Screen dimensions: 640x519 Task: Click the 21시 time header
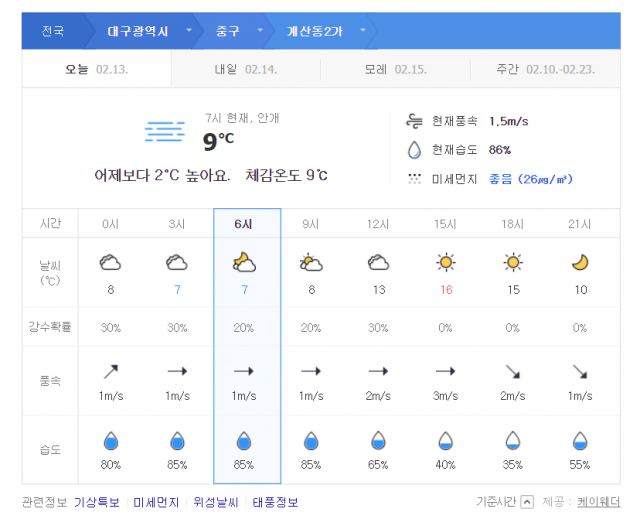580,224
